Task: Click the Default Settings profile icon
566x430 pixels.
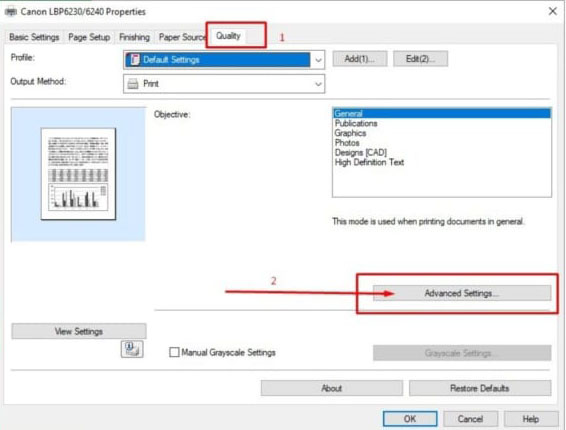Action: (135, 60)
